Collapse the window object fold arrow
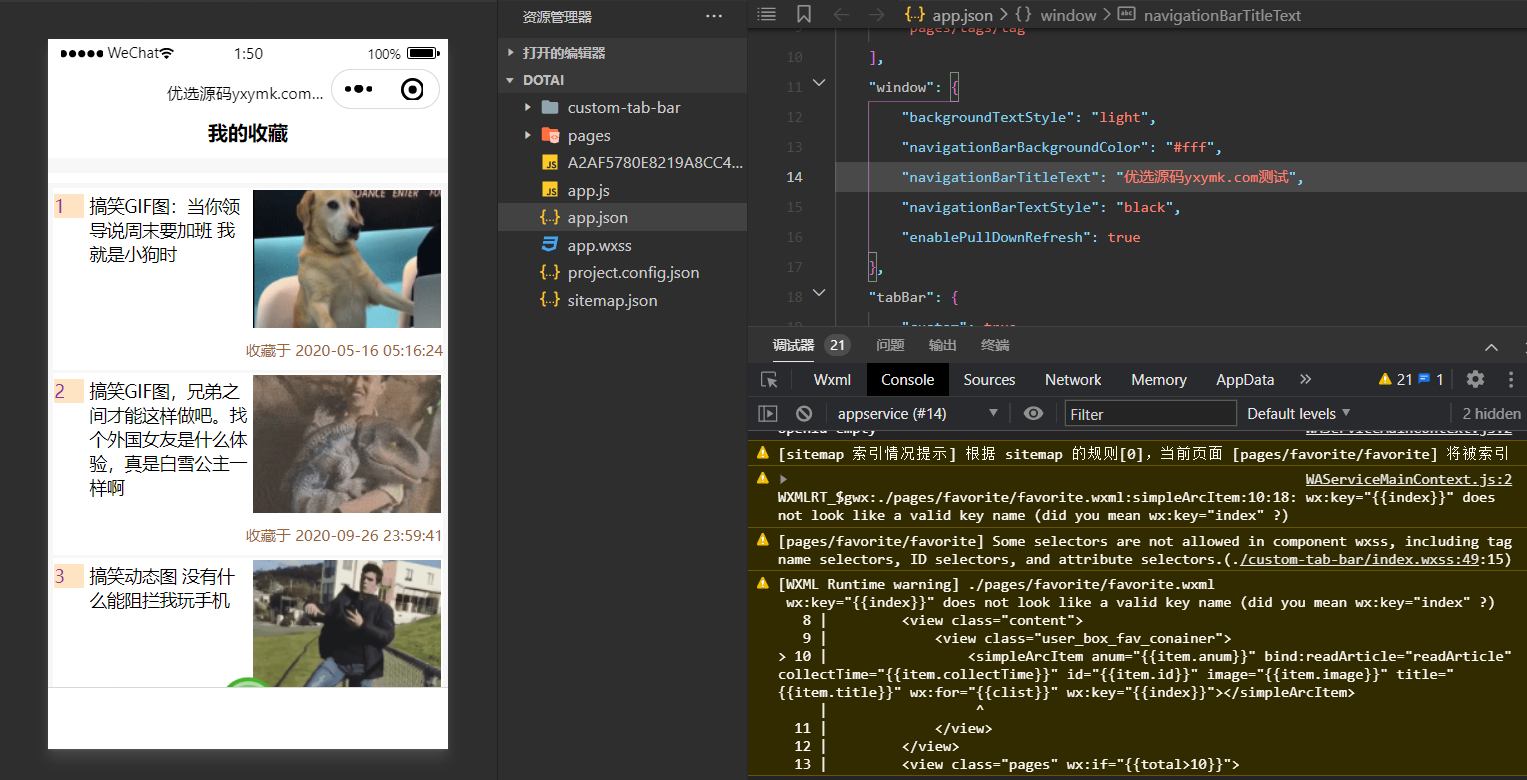1527x780 pixels. 819,83
